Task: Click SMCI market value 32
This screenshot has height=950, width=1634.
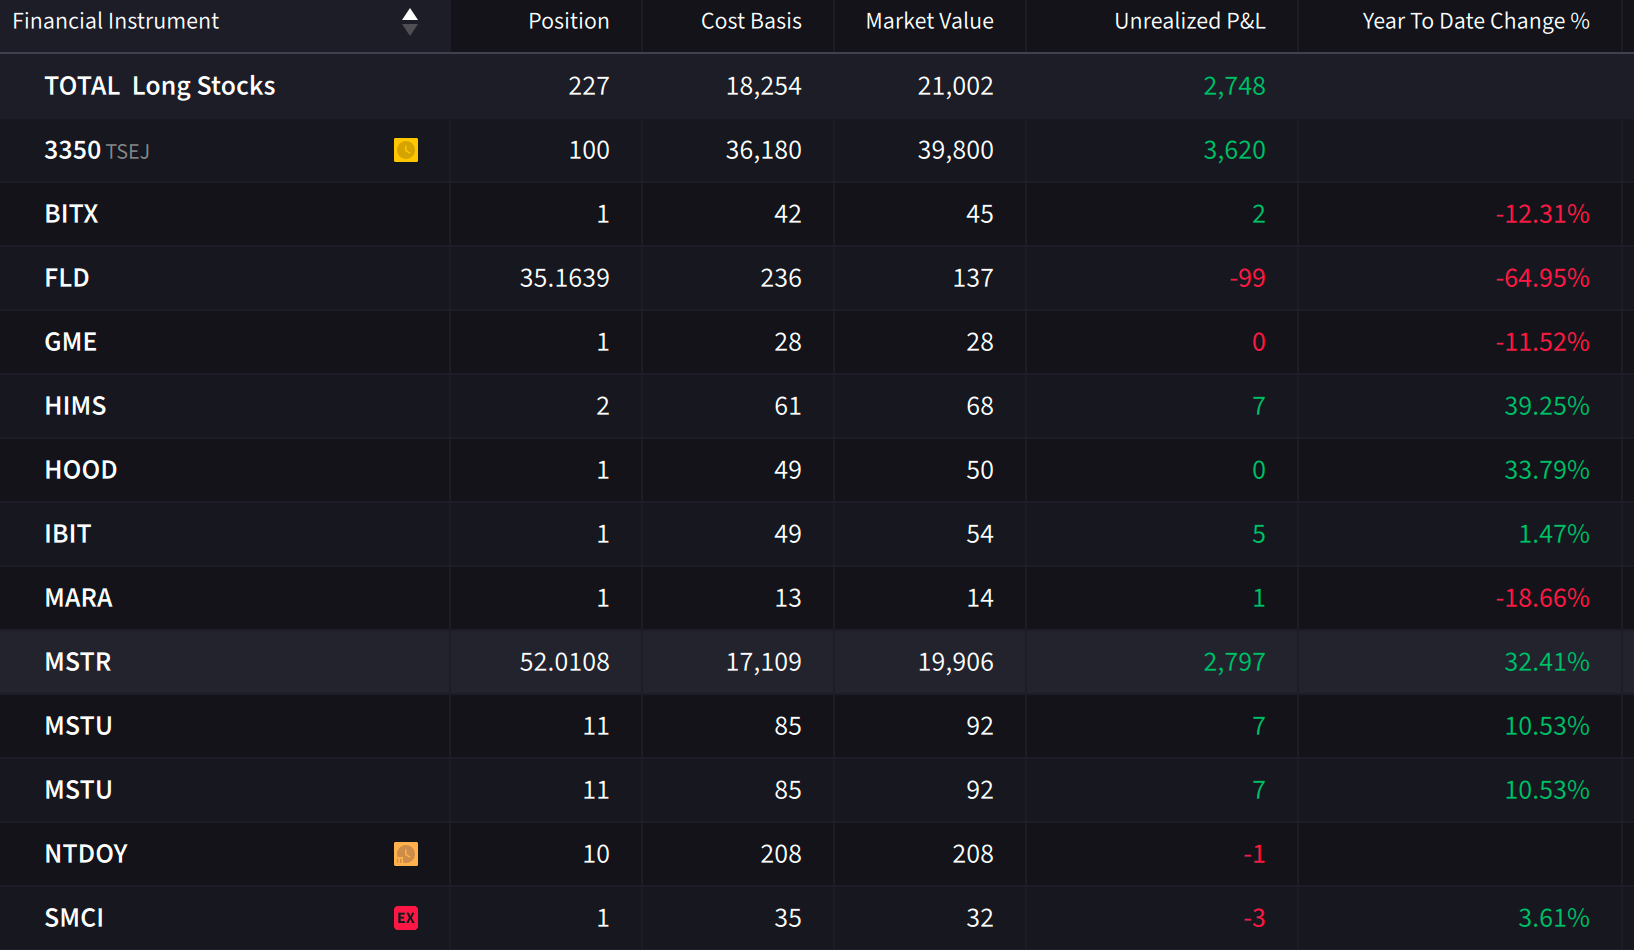Action: [980, 918]
